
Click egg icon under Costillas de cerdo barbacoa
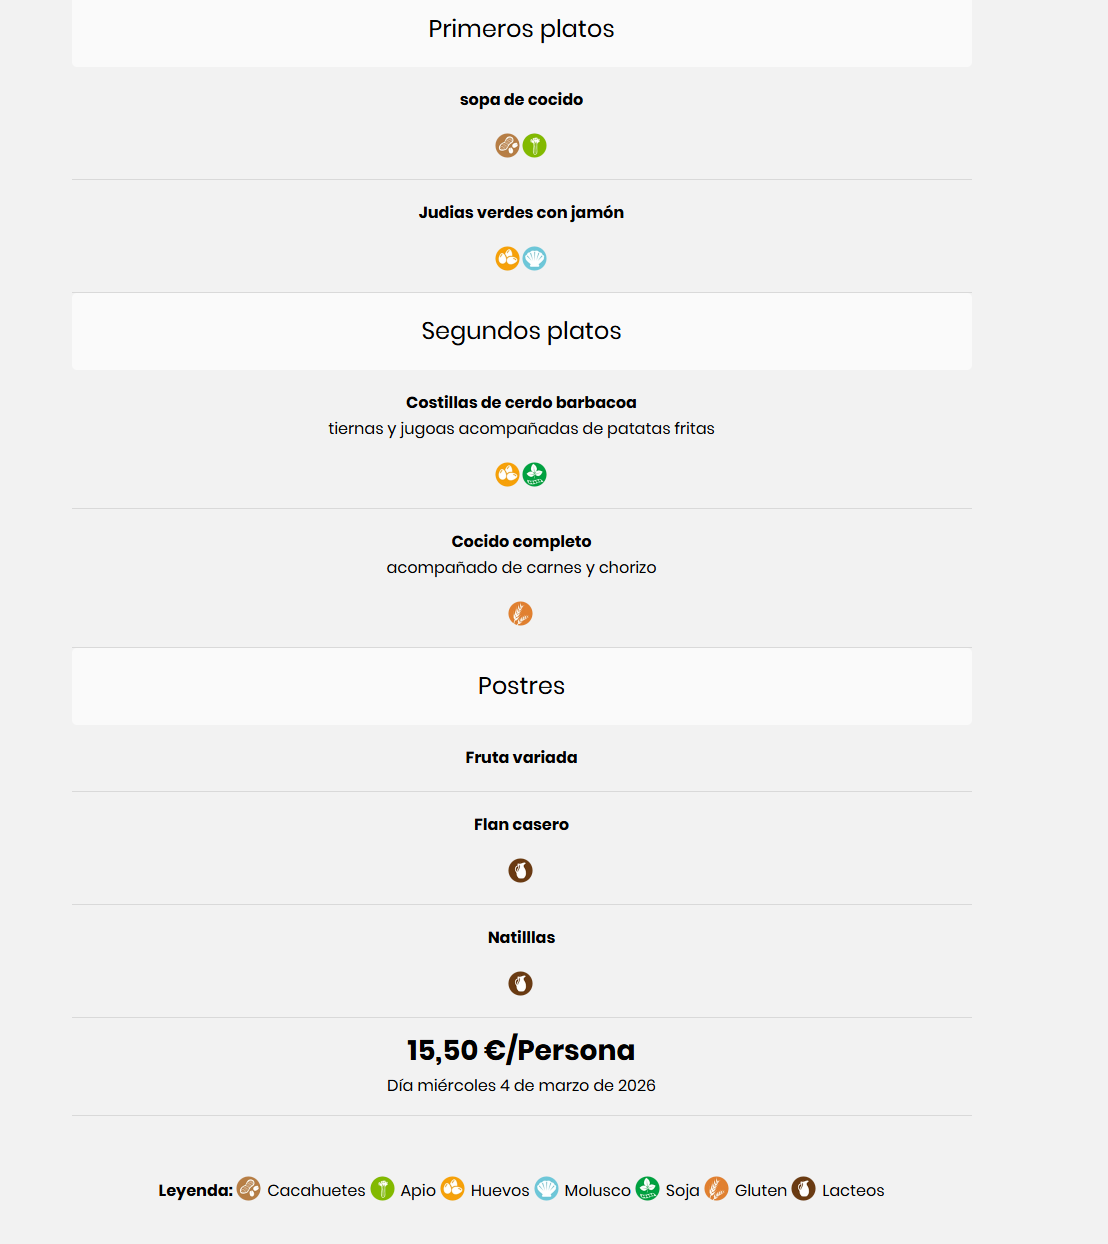[x=508, y=475]
